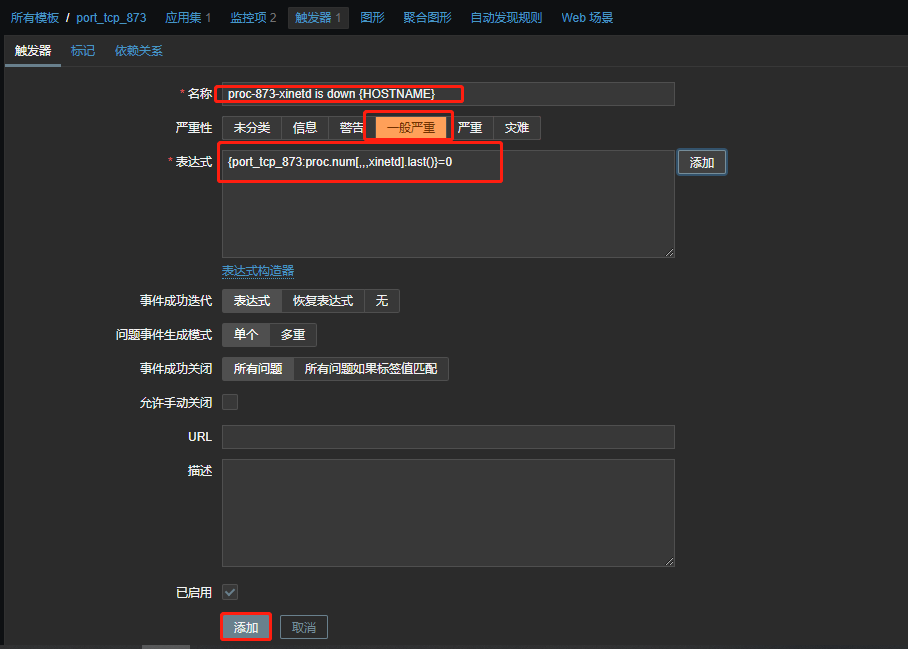
Task: Open the 表达式构造器 link
Action: click(258, 271)
